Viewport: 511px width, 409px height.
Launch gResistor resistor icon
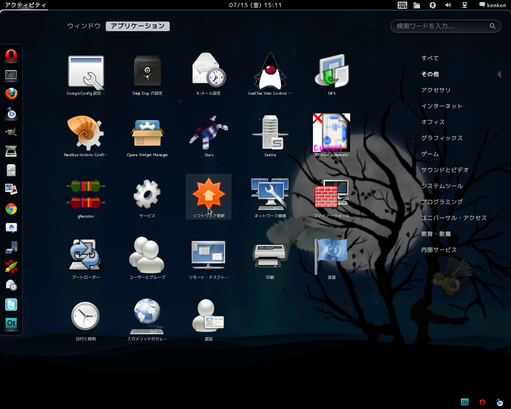click(86, 194)
